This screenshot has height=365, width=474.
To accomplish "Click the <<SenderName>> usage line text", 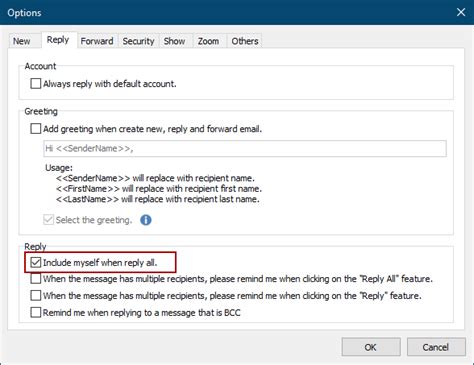I will pyautogui.click(x=155, y=178).
